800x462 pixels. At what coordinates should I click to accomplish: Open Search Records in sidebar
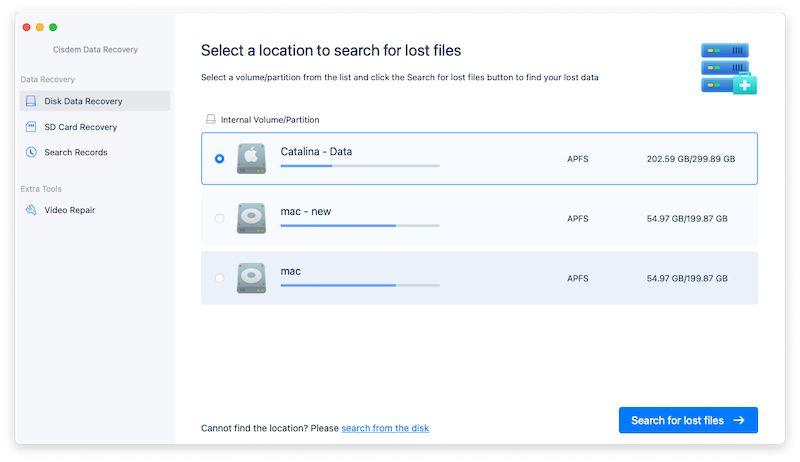pos(75,152)
